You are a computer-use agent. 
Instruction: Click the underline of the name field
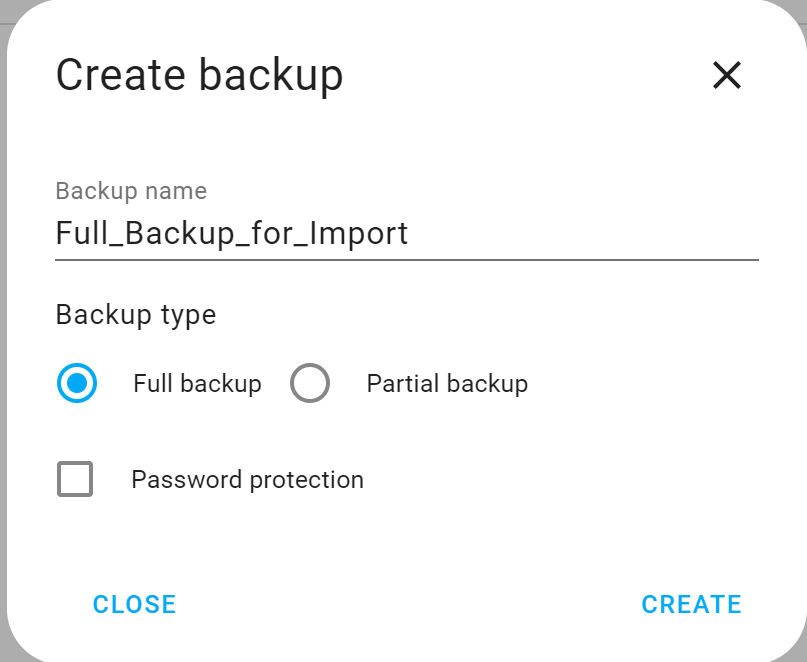click(x=406, y=259)
